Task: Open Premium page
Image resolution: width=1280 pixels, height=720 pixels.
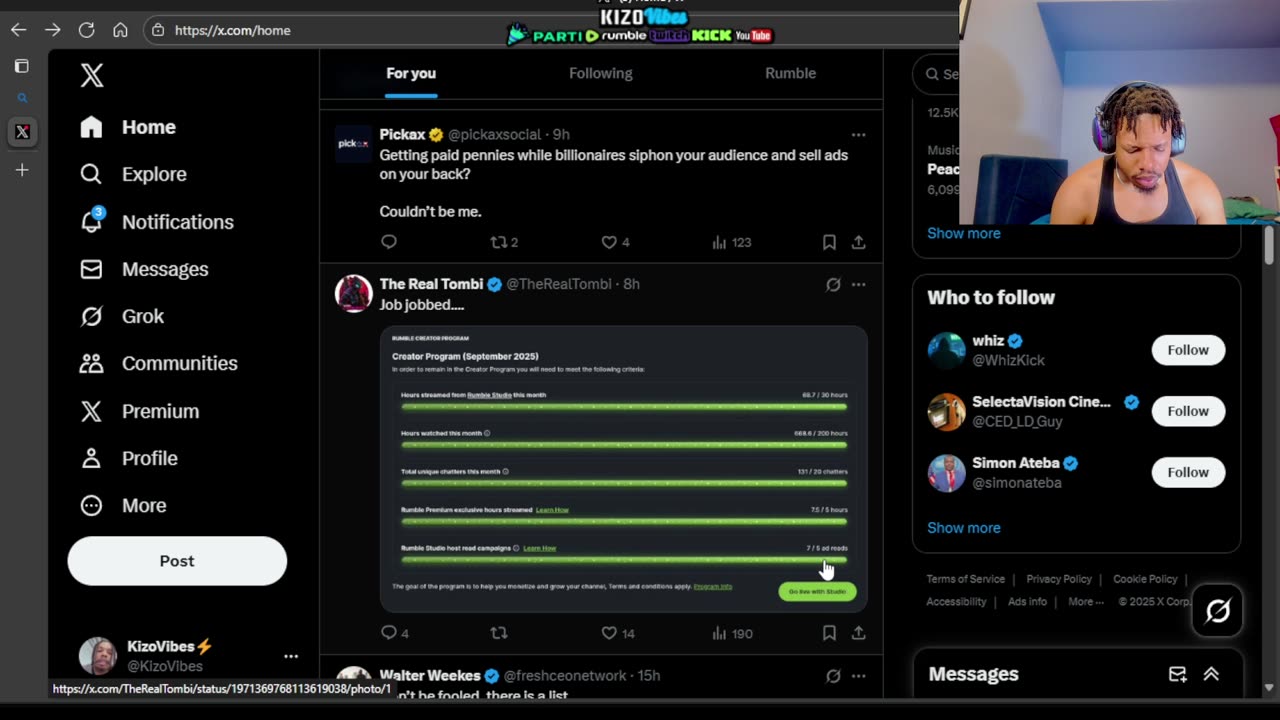Action: tap(139, 411)
